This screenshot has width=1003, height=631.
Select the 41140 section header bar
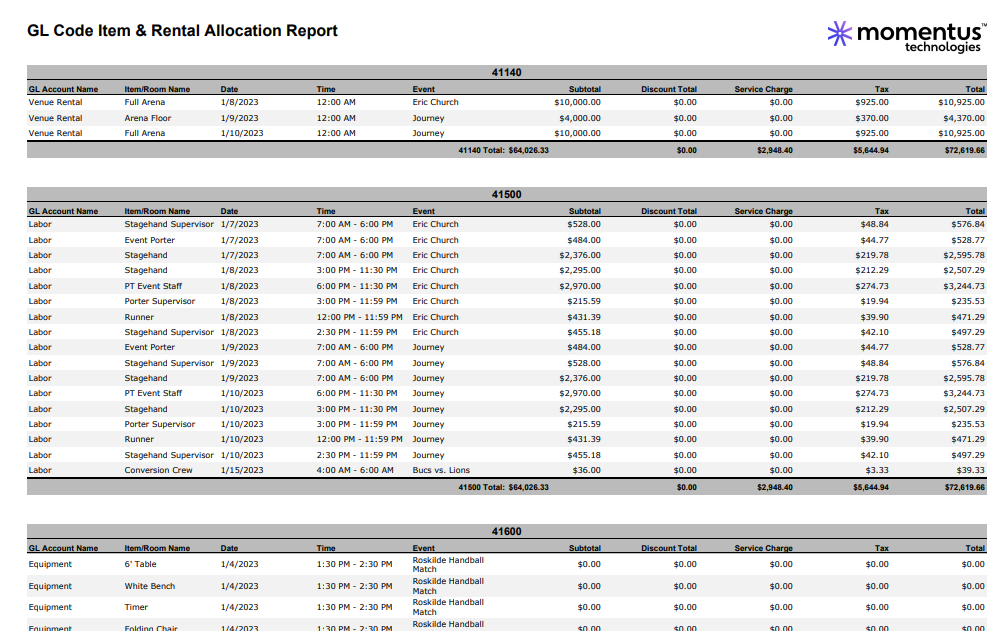pyautogui.click(x=501, y=72)
